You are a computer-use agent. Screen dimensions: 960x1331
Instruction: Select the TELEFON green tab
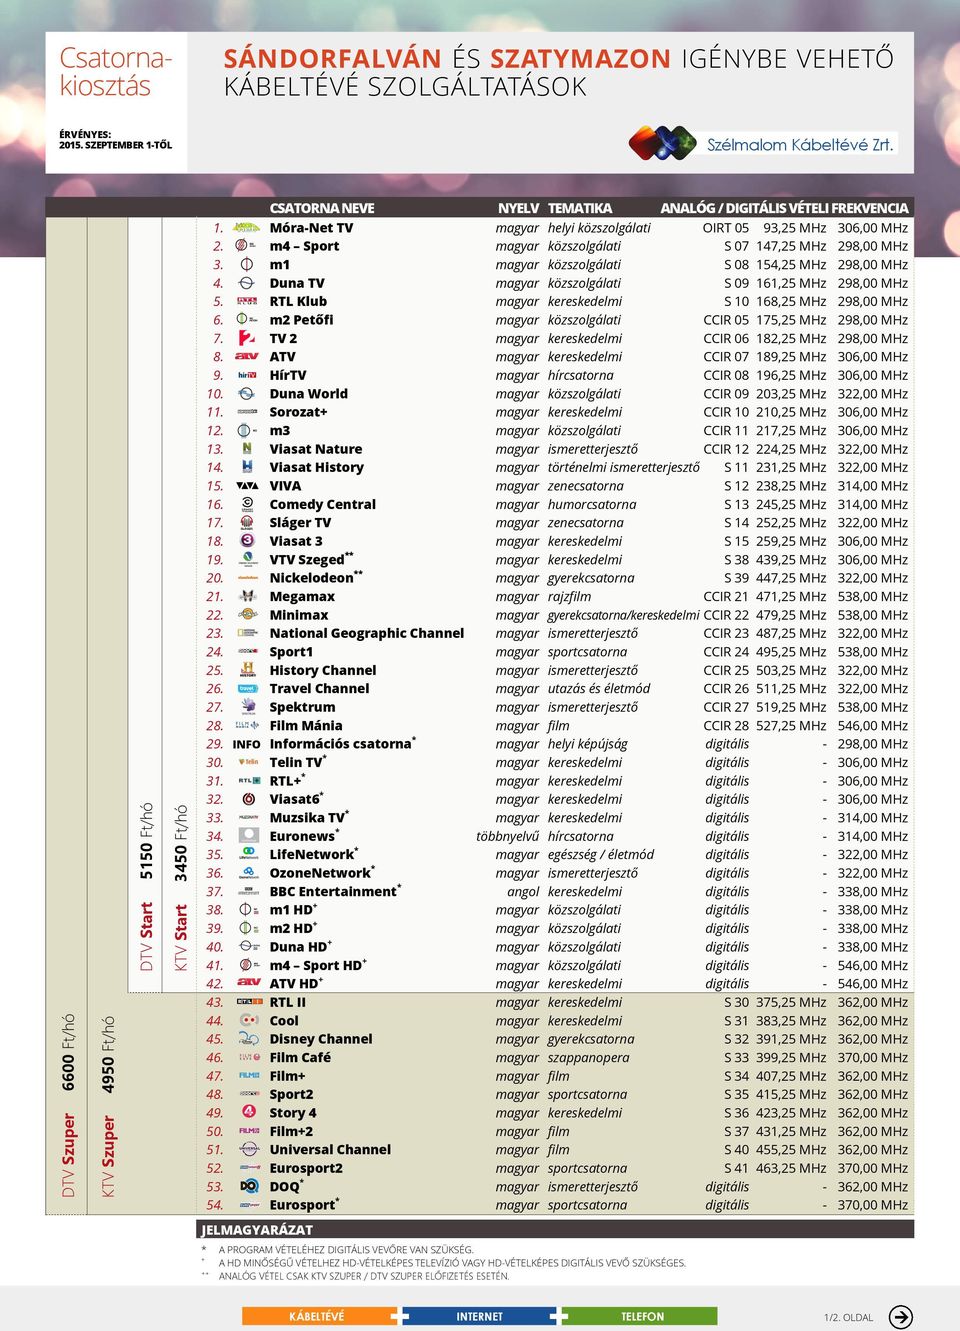pos(642,1317)
